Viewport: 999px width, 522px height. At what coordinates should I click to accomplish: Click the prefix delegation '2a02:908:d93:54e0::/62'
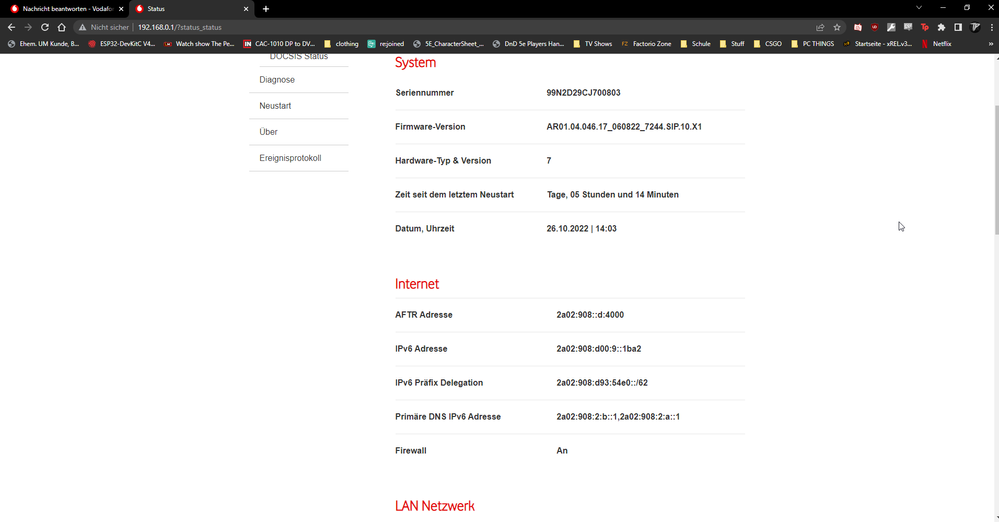pyautogui.click(x=602, y=382)
